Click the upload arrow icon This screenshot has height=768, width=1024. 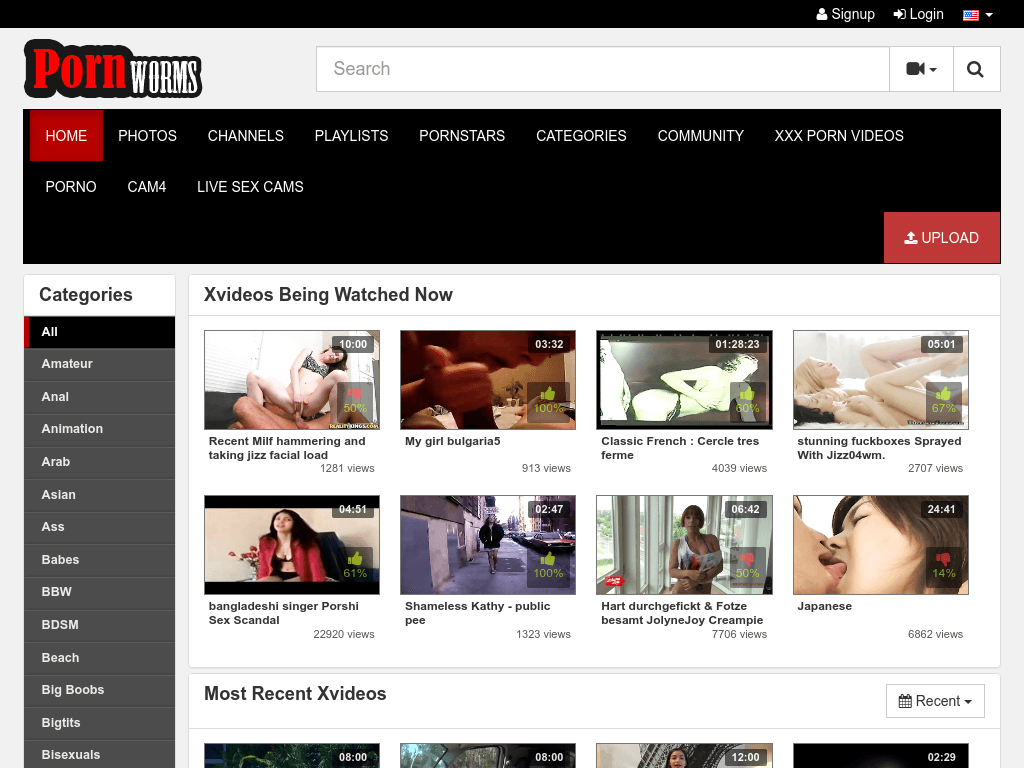910,238
